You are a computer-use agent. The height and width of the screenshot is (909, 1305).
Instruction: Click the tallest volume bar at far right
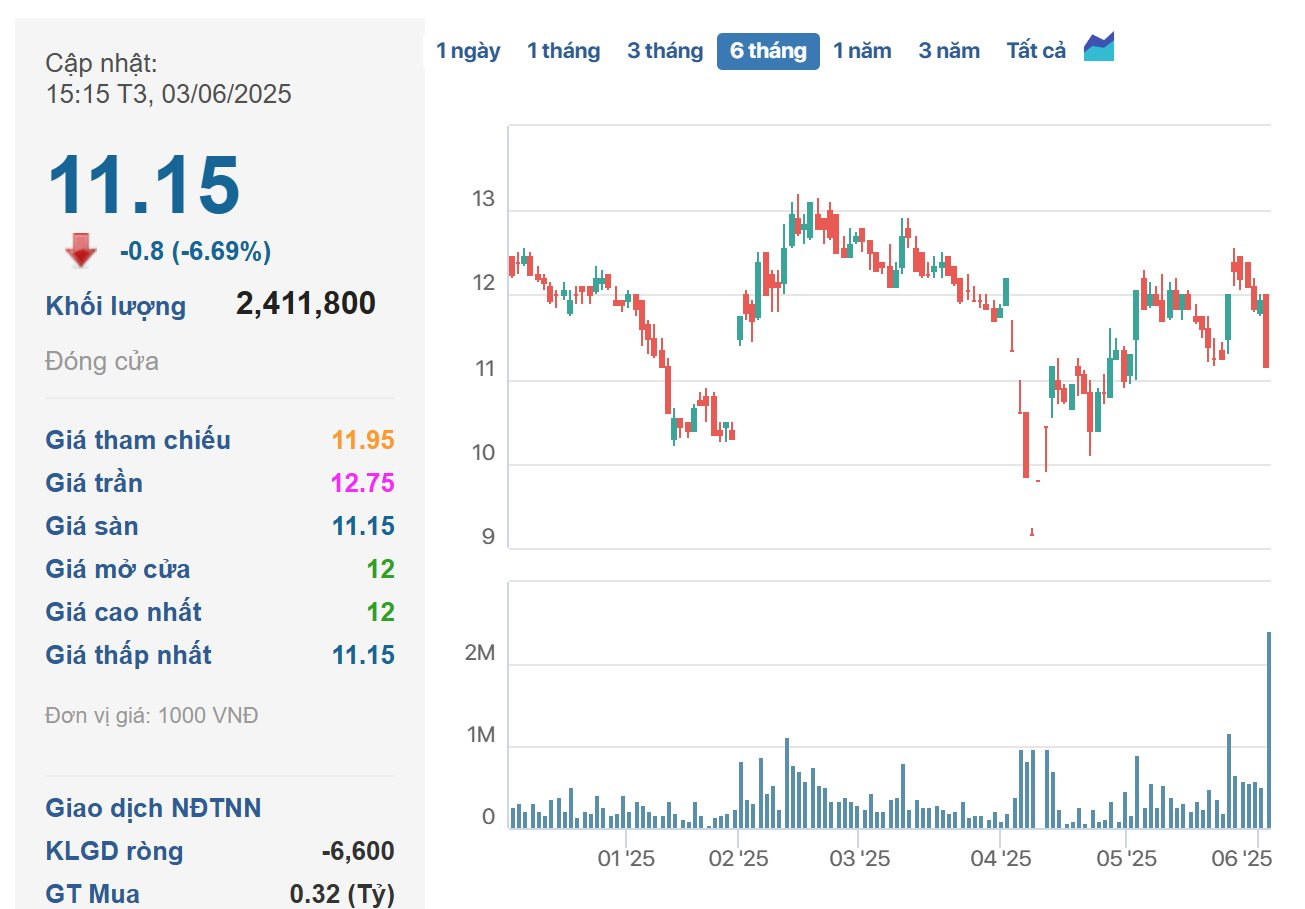(x=1268, y=730)
